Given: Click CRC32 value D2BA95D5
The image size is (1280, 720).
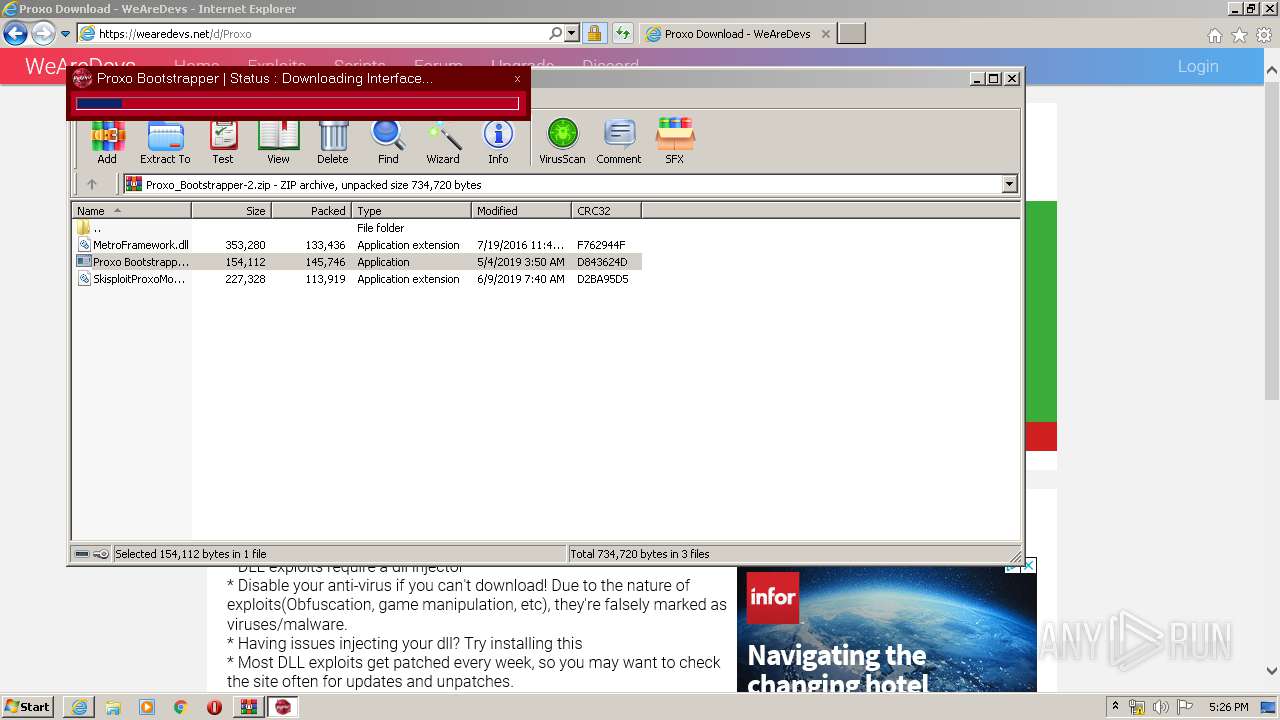Looking at the screenshot, I should point(602,279).
